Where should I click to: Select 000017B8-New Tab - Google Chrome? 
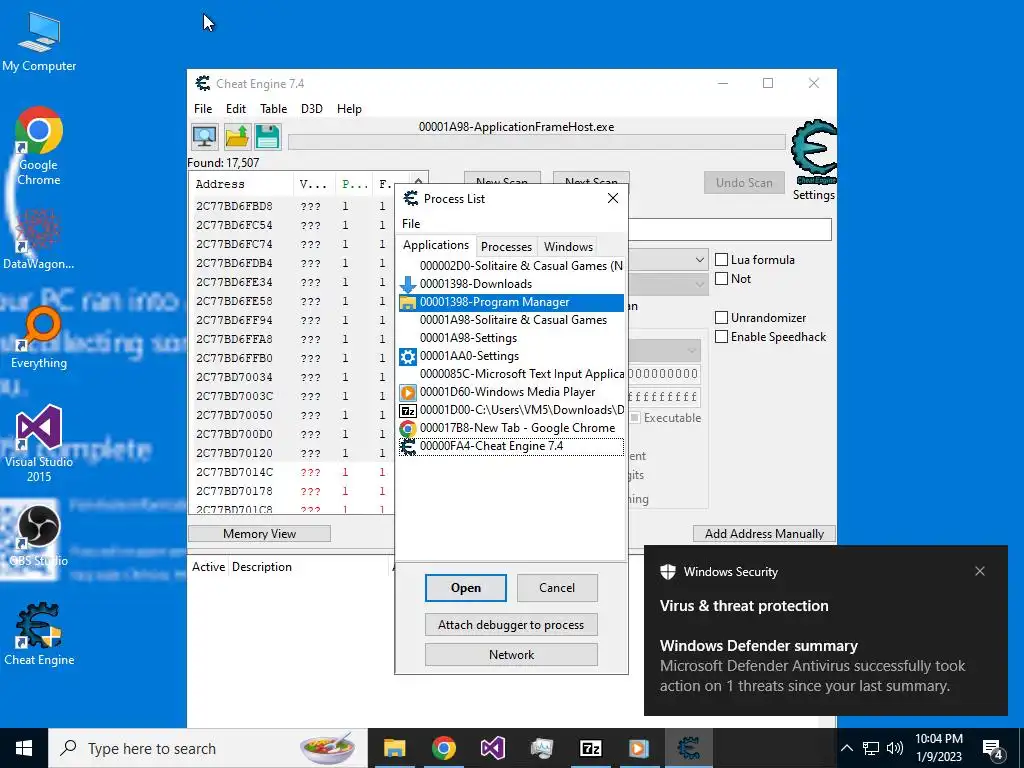click(x=511, y=428)
